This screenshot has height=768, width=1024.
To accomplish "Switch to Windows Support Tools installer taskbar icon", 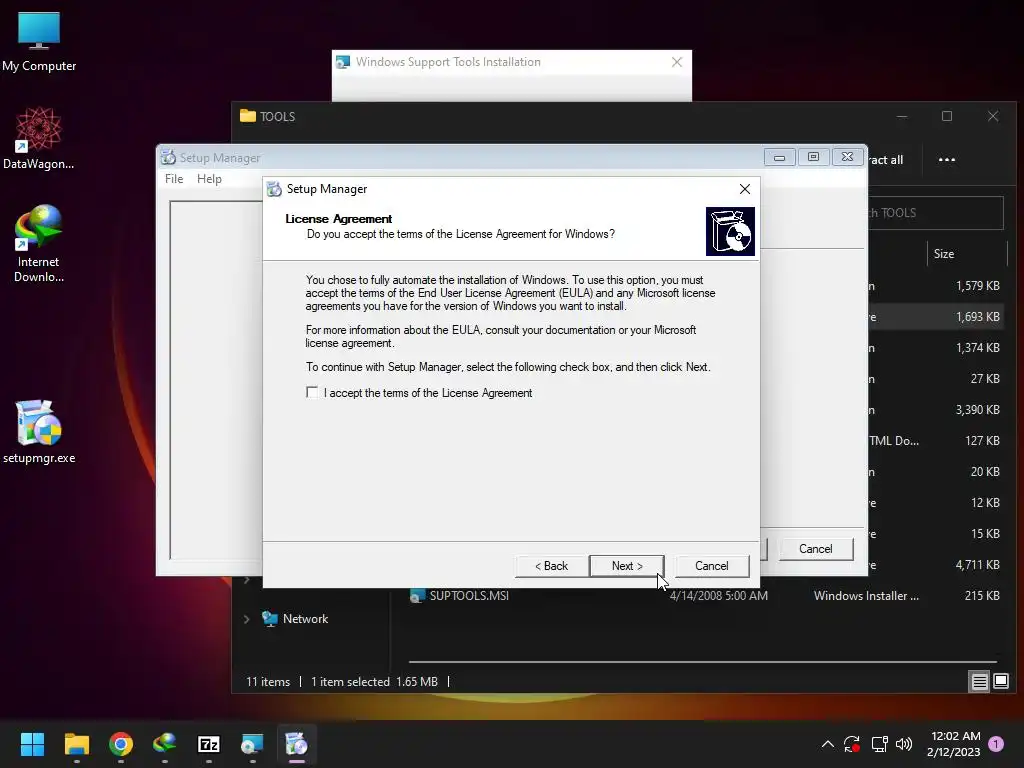I will [x=252, y=744].
